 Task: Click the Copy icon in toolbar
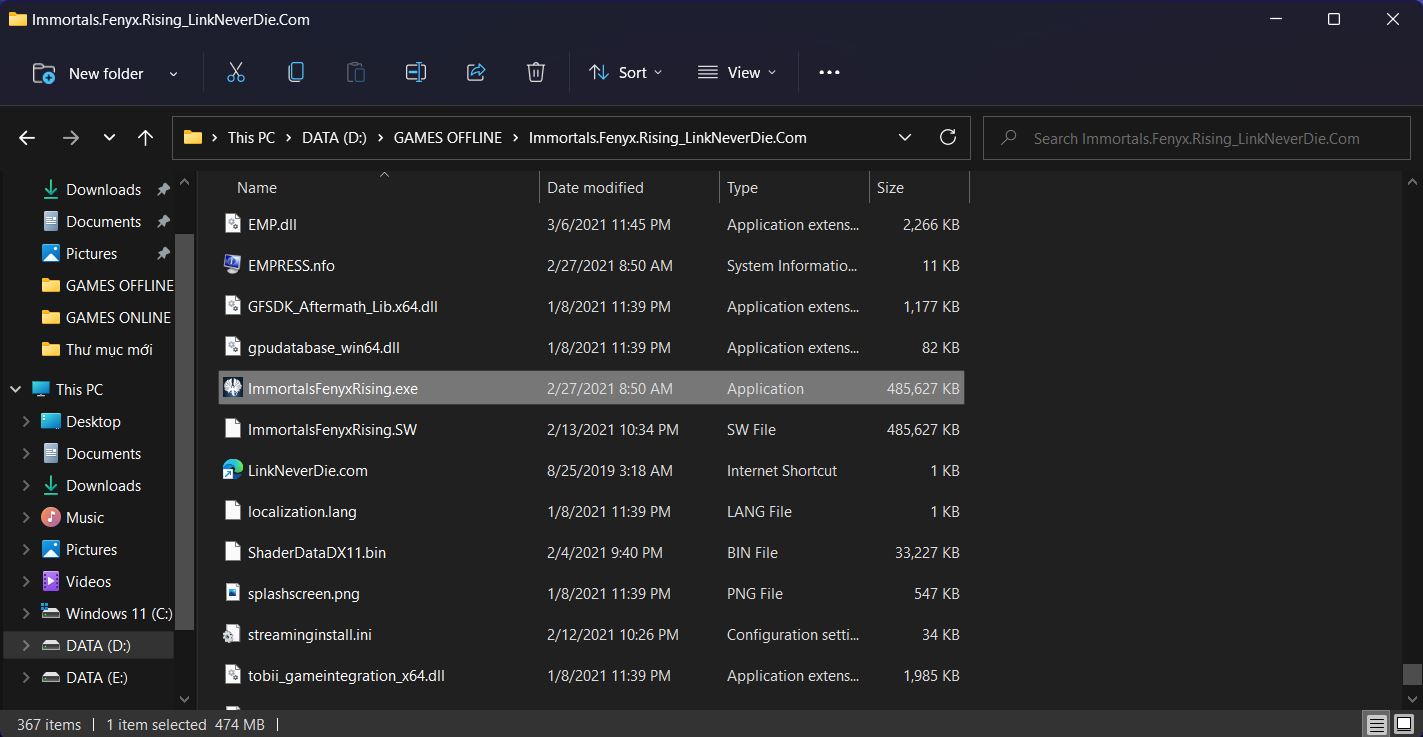click(x=296, y=72)
